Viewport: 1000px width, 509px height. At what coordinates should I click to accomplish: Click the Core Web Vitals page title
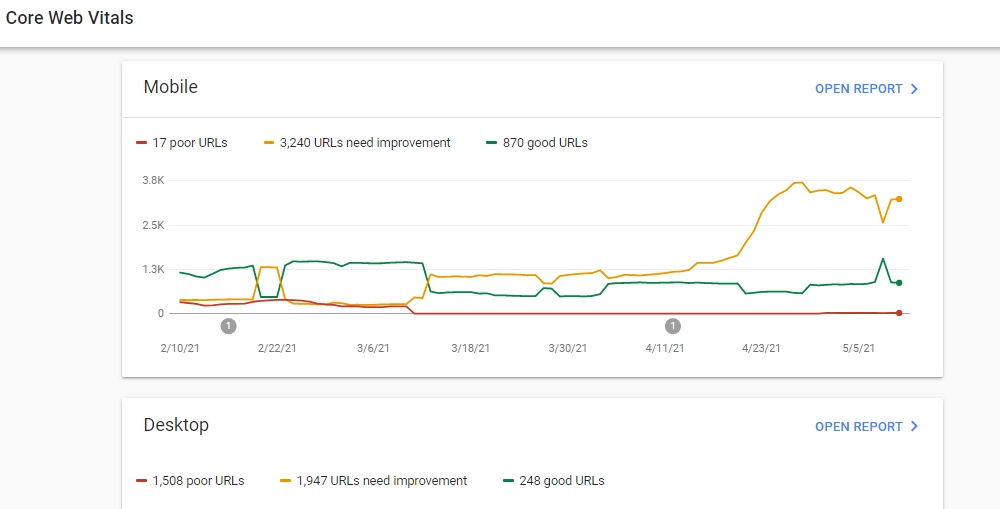[70, 18]
